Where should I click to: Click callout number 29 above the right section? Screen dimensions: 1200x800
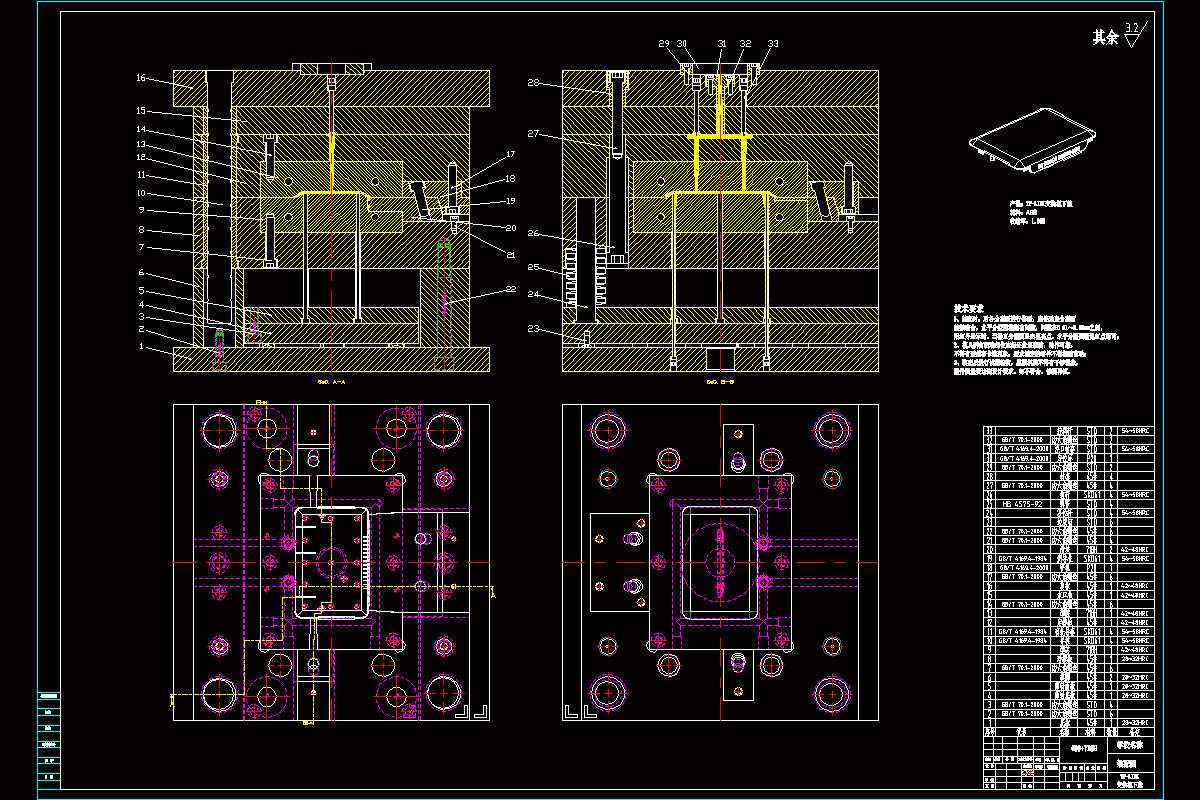(x=663, y=44)
